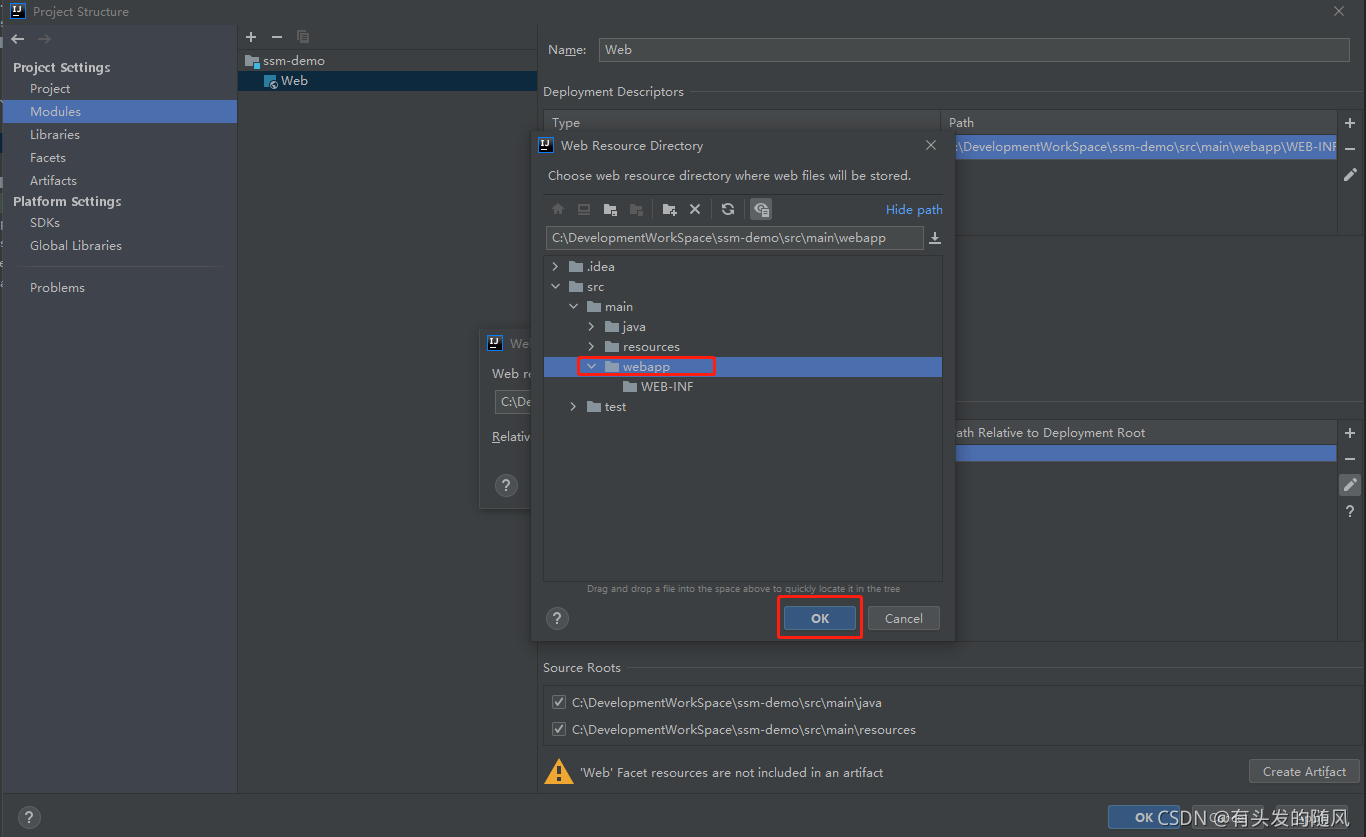This screenshot has width=1366, height=837.
Task: Copy the selected module item
Action: coord(303,37)
